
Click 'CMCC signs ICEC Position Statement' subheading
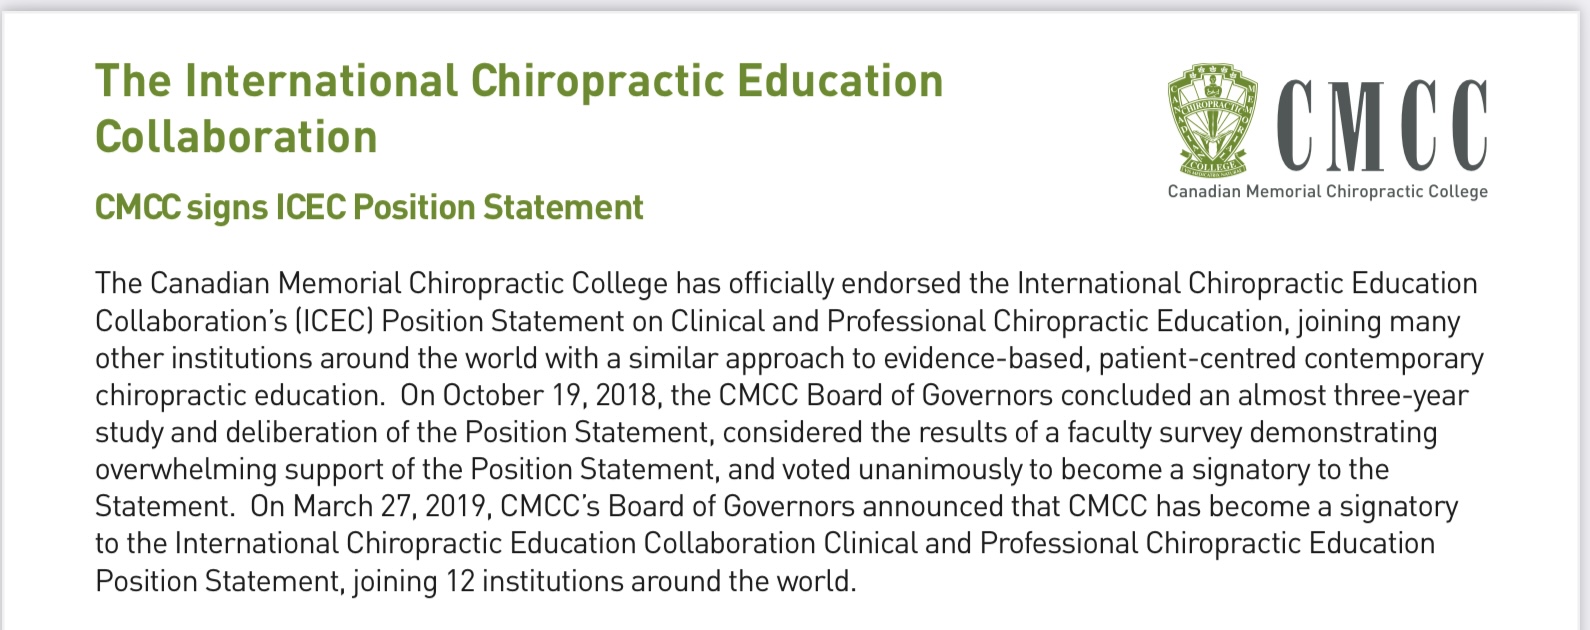tap(369, 207)
